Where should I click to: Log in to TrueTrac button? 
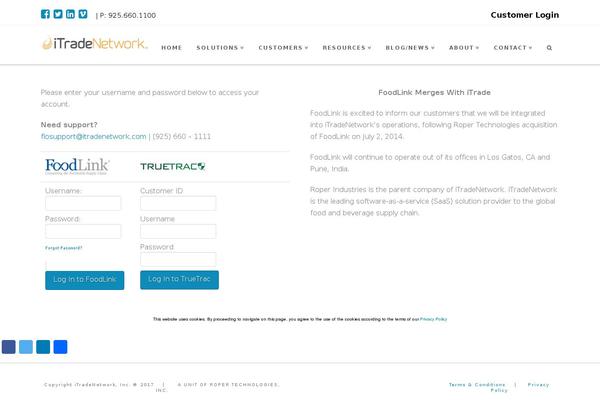pyautogui.click(x=179, y=280)
